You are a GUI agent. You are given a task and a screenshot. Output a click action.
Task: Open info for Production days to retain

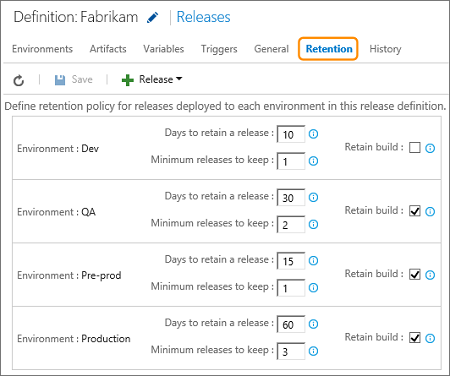pyautogui.click(x=313, y=324)
